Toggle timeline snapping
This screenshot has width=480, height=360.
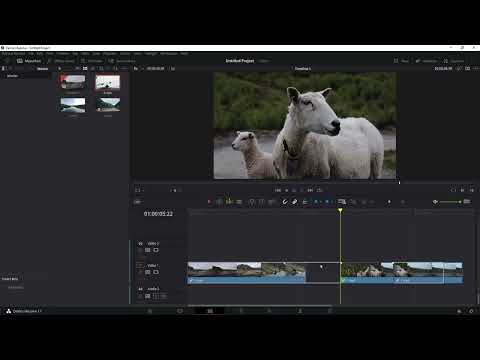[285, 202]
